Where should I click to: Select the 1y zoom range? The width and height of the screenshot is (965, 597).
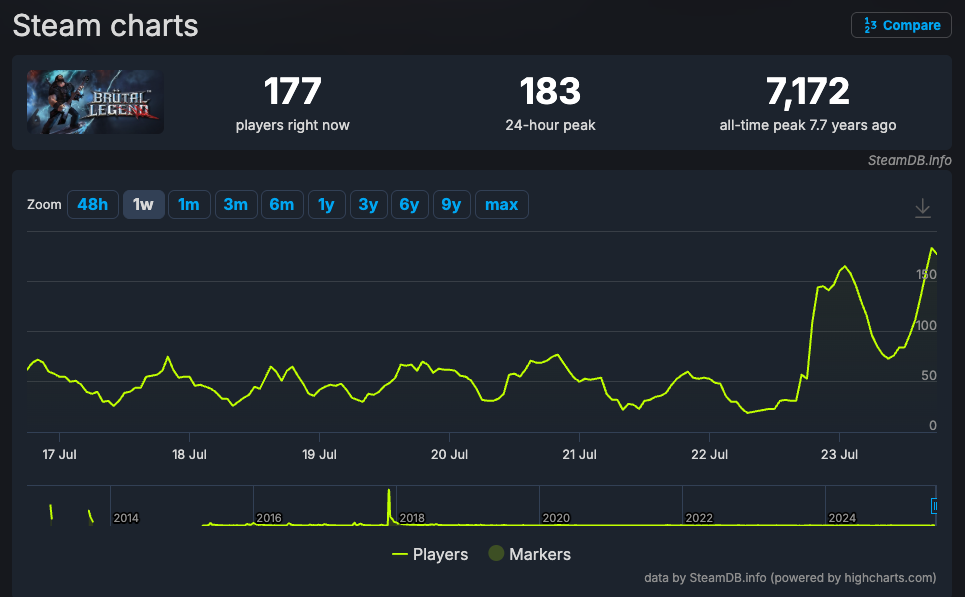(326, 204)
